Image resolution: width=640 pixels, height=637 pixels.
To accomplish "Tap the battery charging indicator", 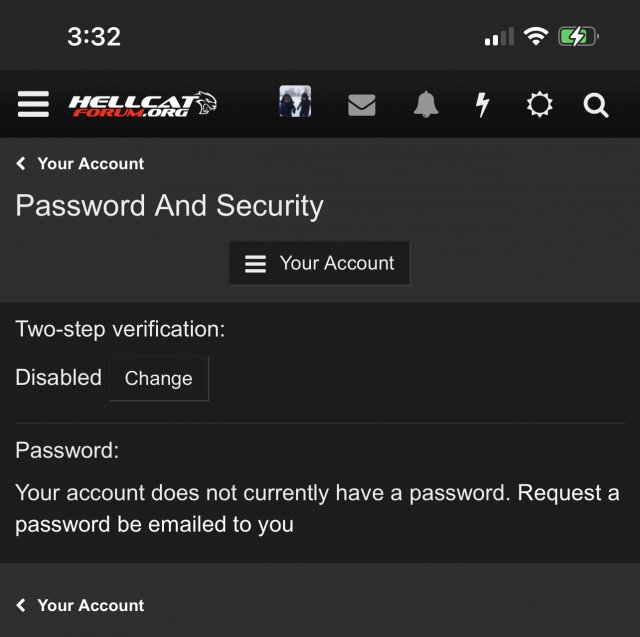I will (x=578, y=37).
